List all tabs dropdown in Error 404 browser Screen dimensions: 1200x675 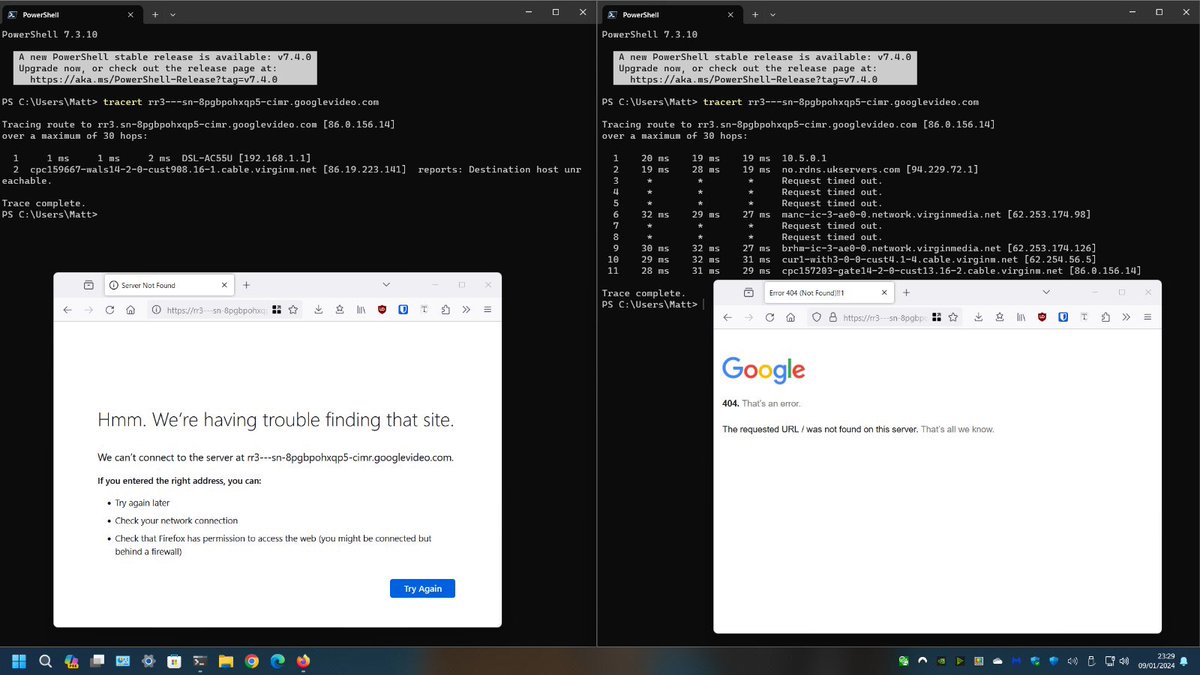(x=1046, y=292)
